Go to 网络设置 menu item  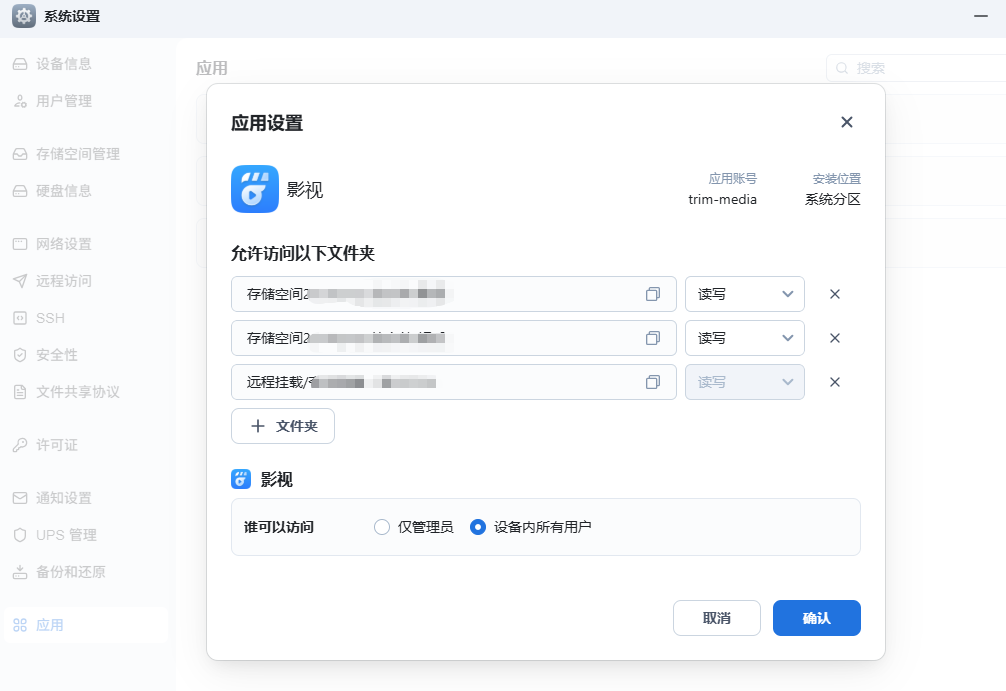64,244
